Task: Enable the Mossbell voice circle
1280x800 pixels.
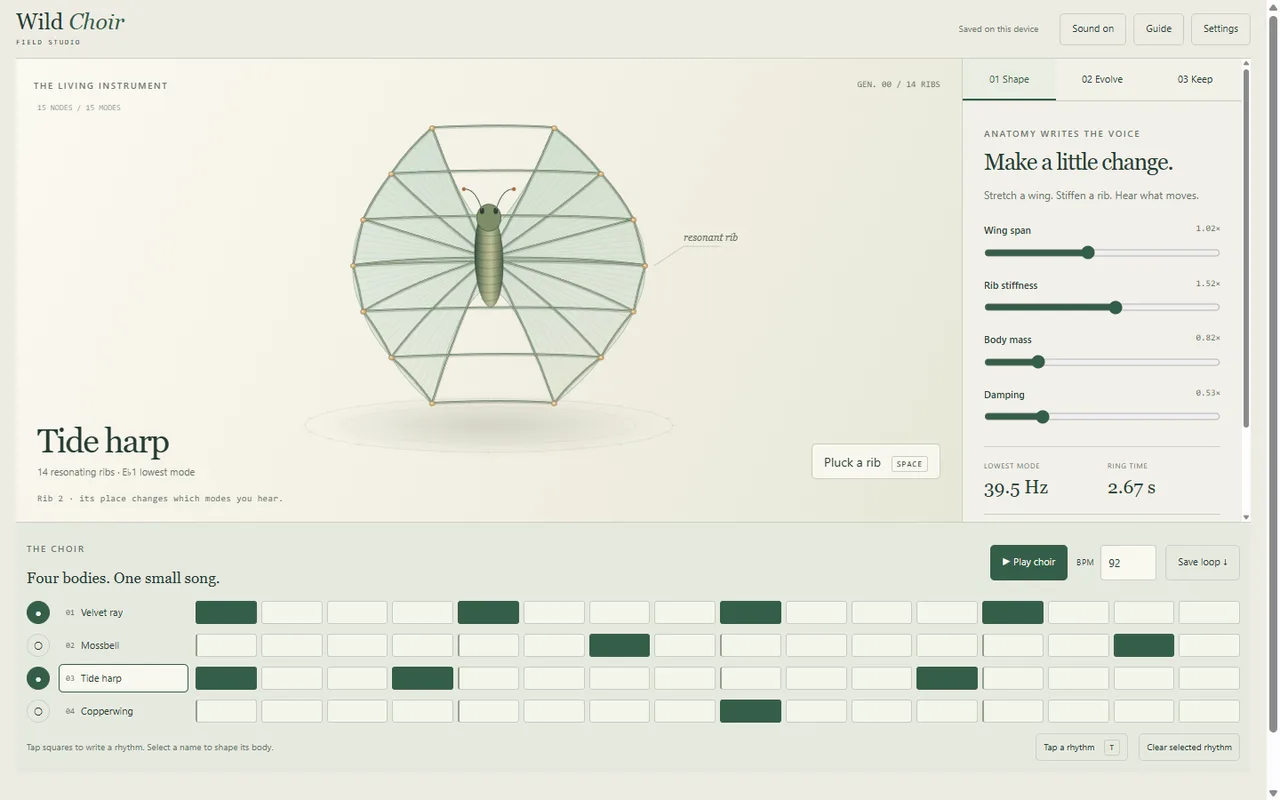Action: 38,646
